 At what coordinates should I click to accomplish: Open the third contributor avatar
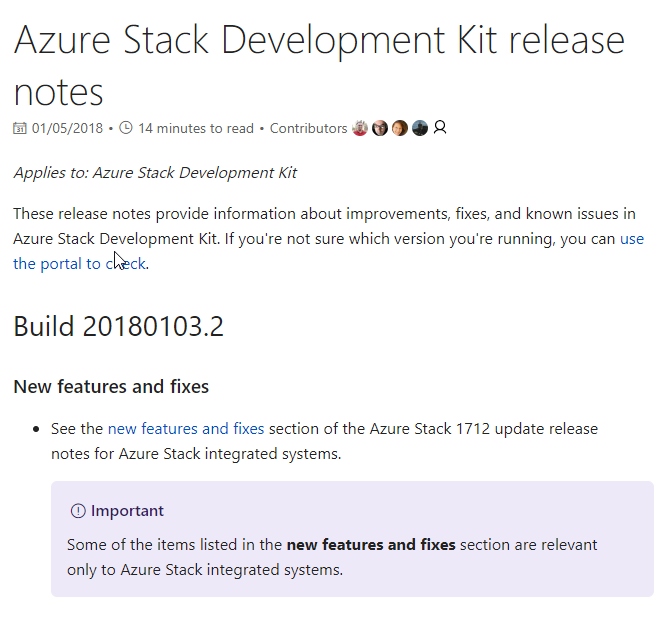coord(400,128)
